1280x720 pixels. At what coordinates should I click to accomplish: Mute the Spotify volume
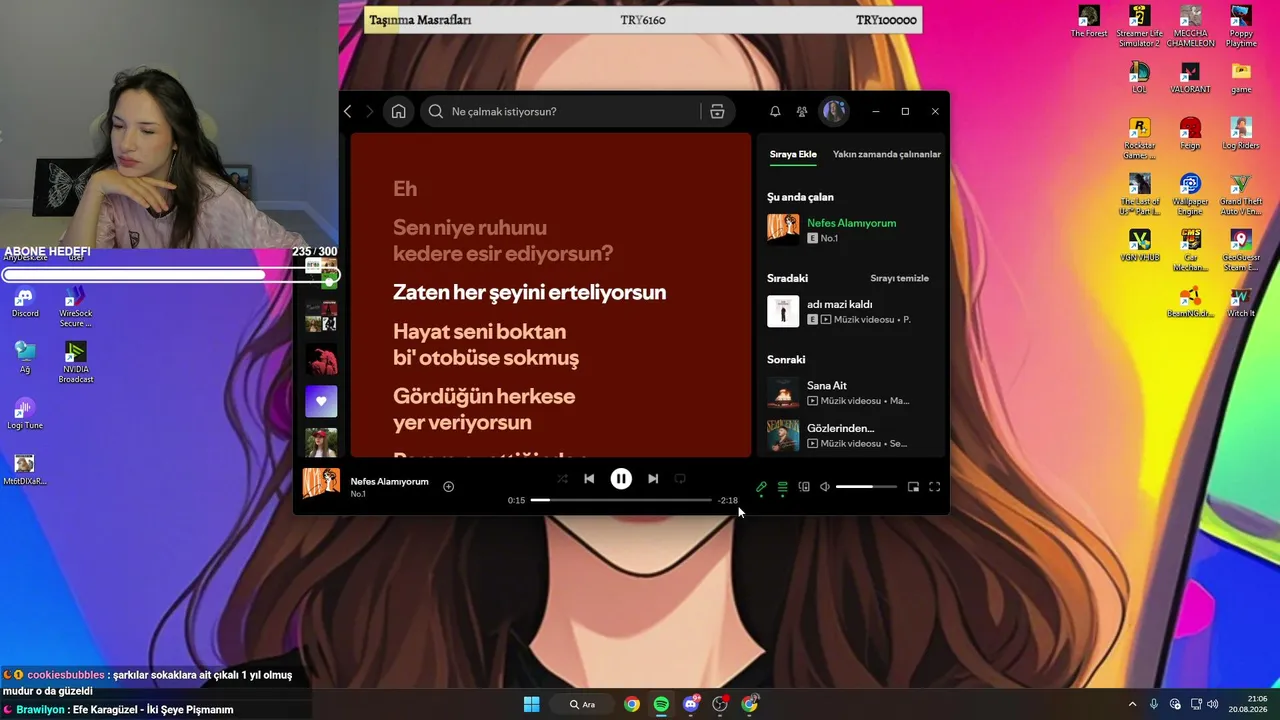point(825,487)
